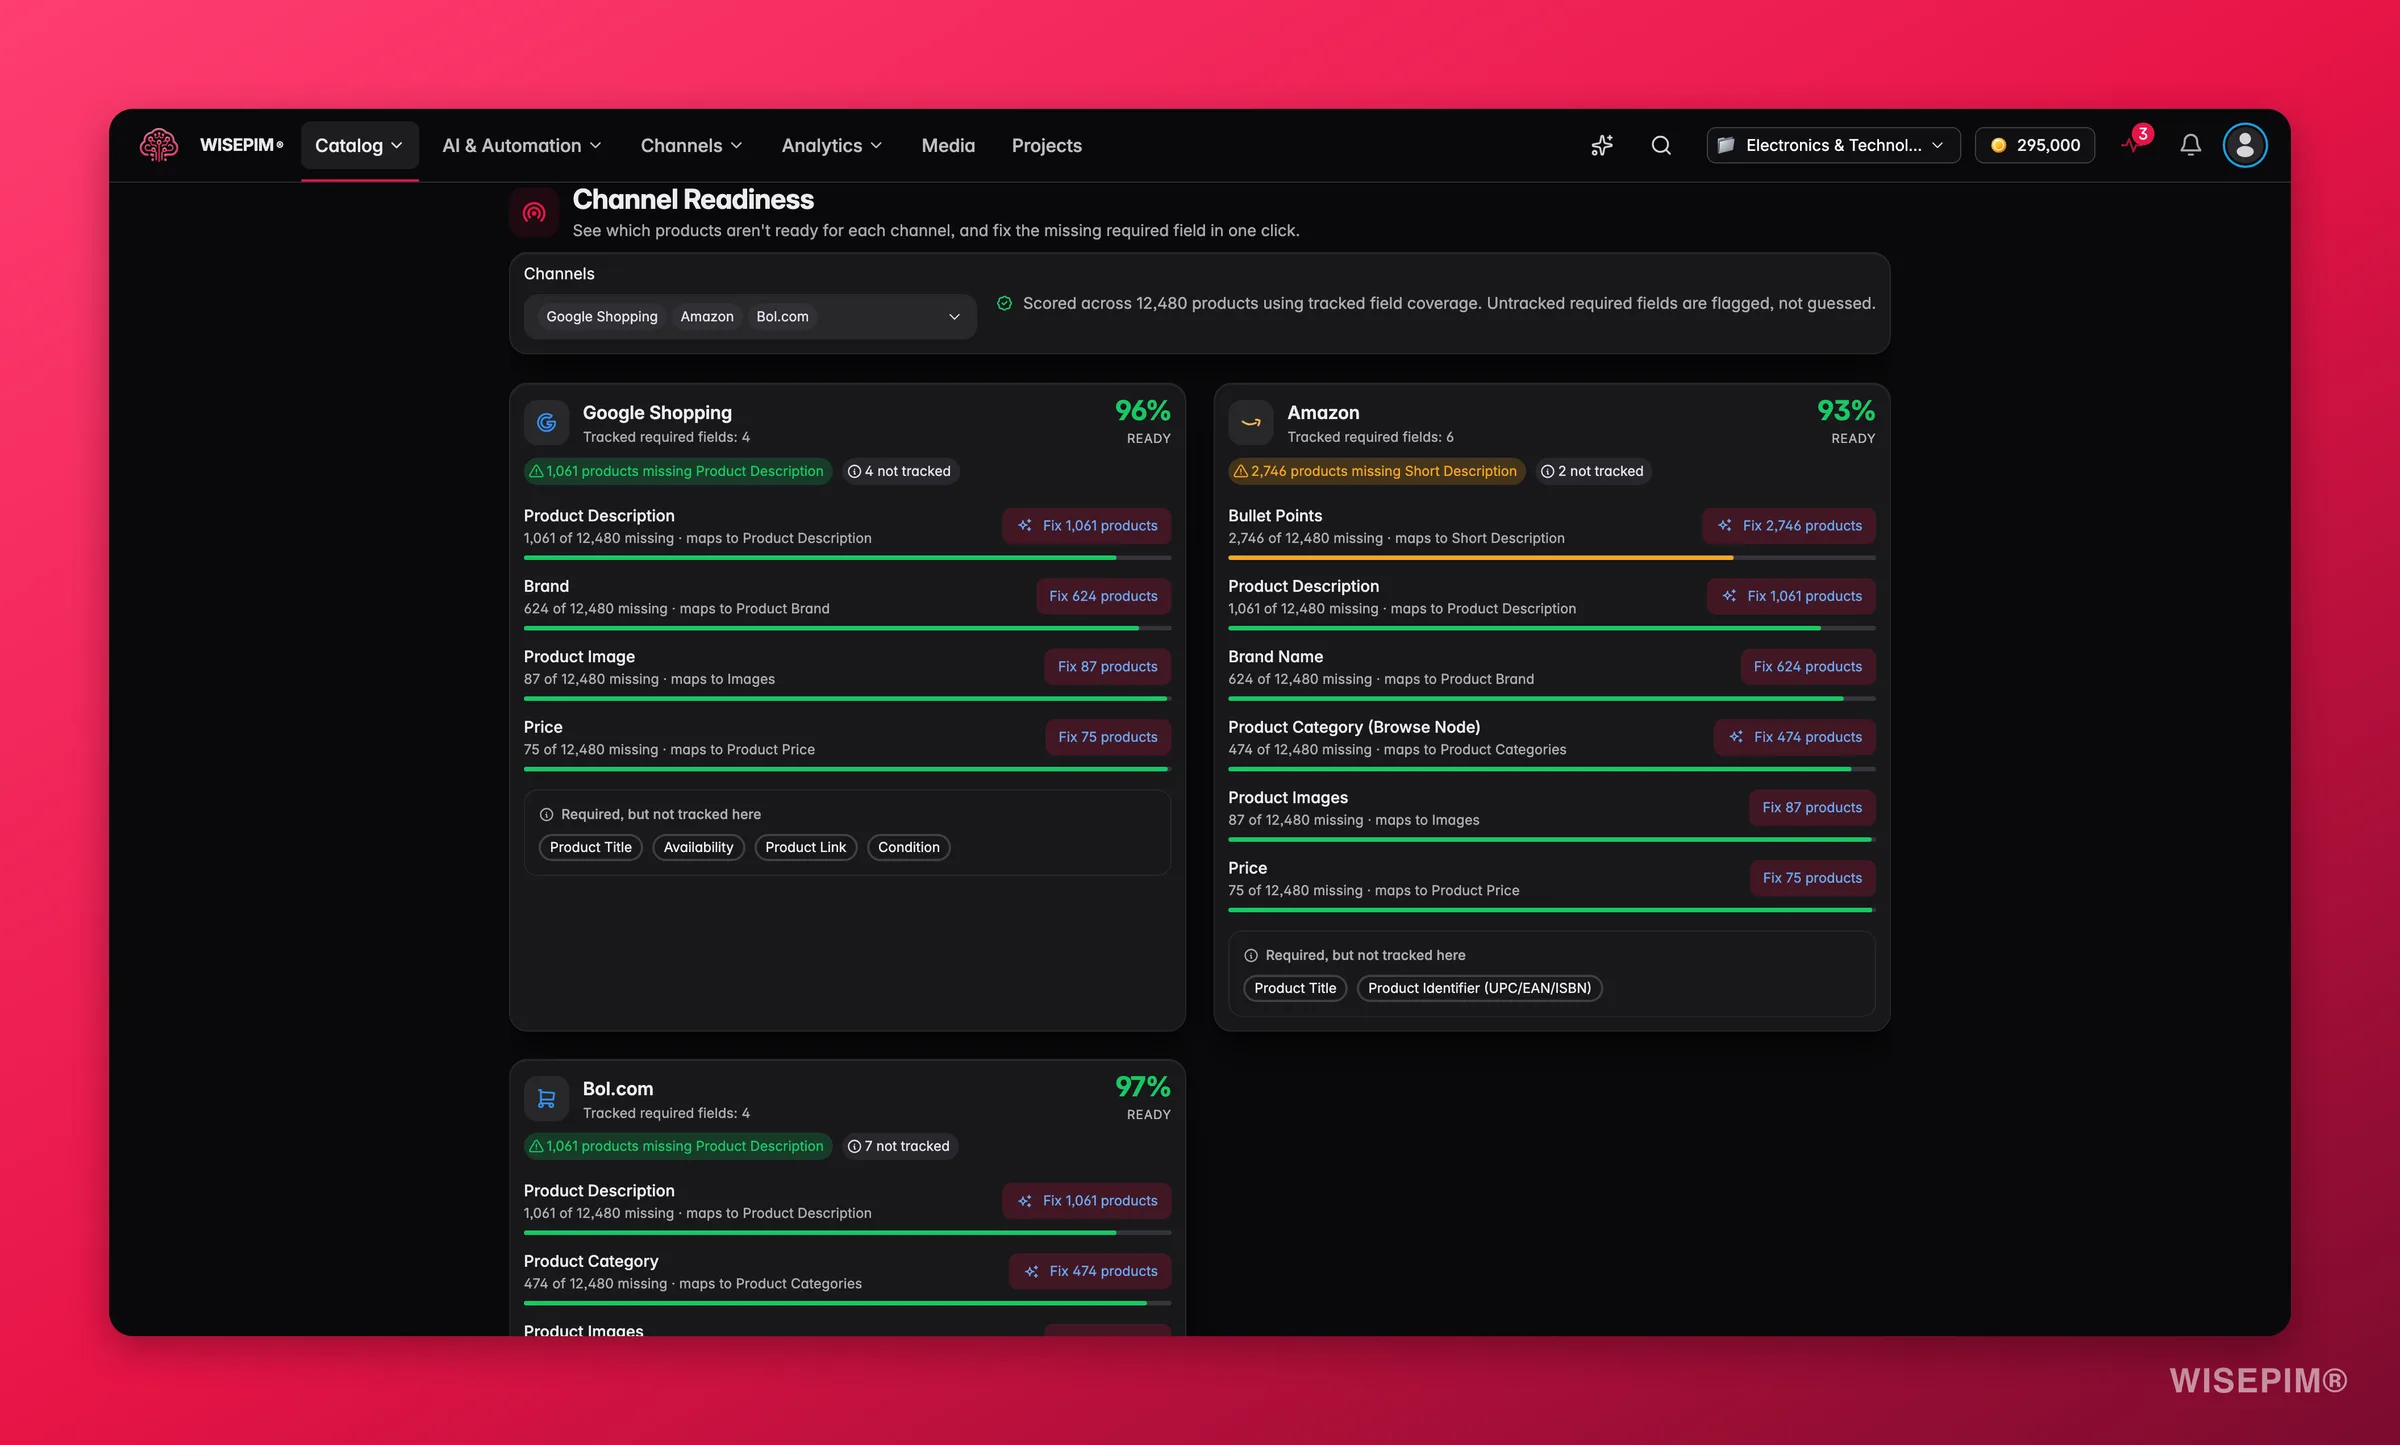The image size is (2400, 1445).
Task: Open the AI sparkle assistant icon
Action: (x=1602, y=145)
